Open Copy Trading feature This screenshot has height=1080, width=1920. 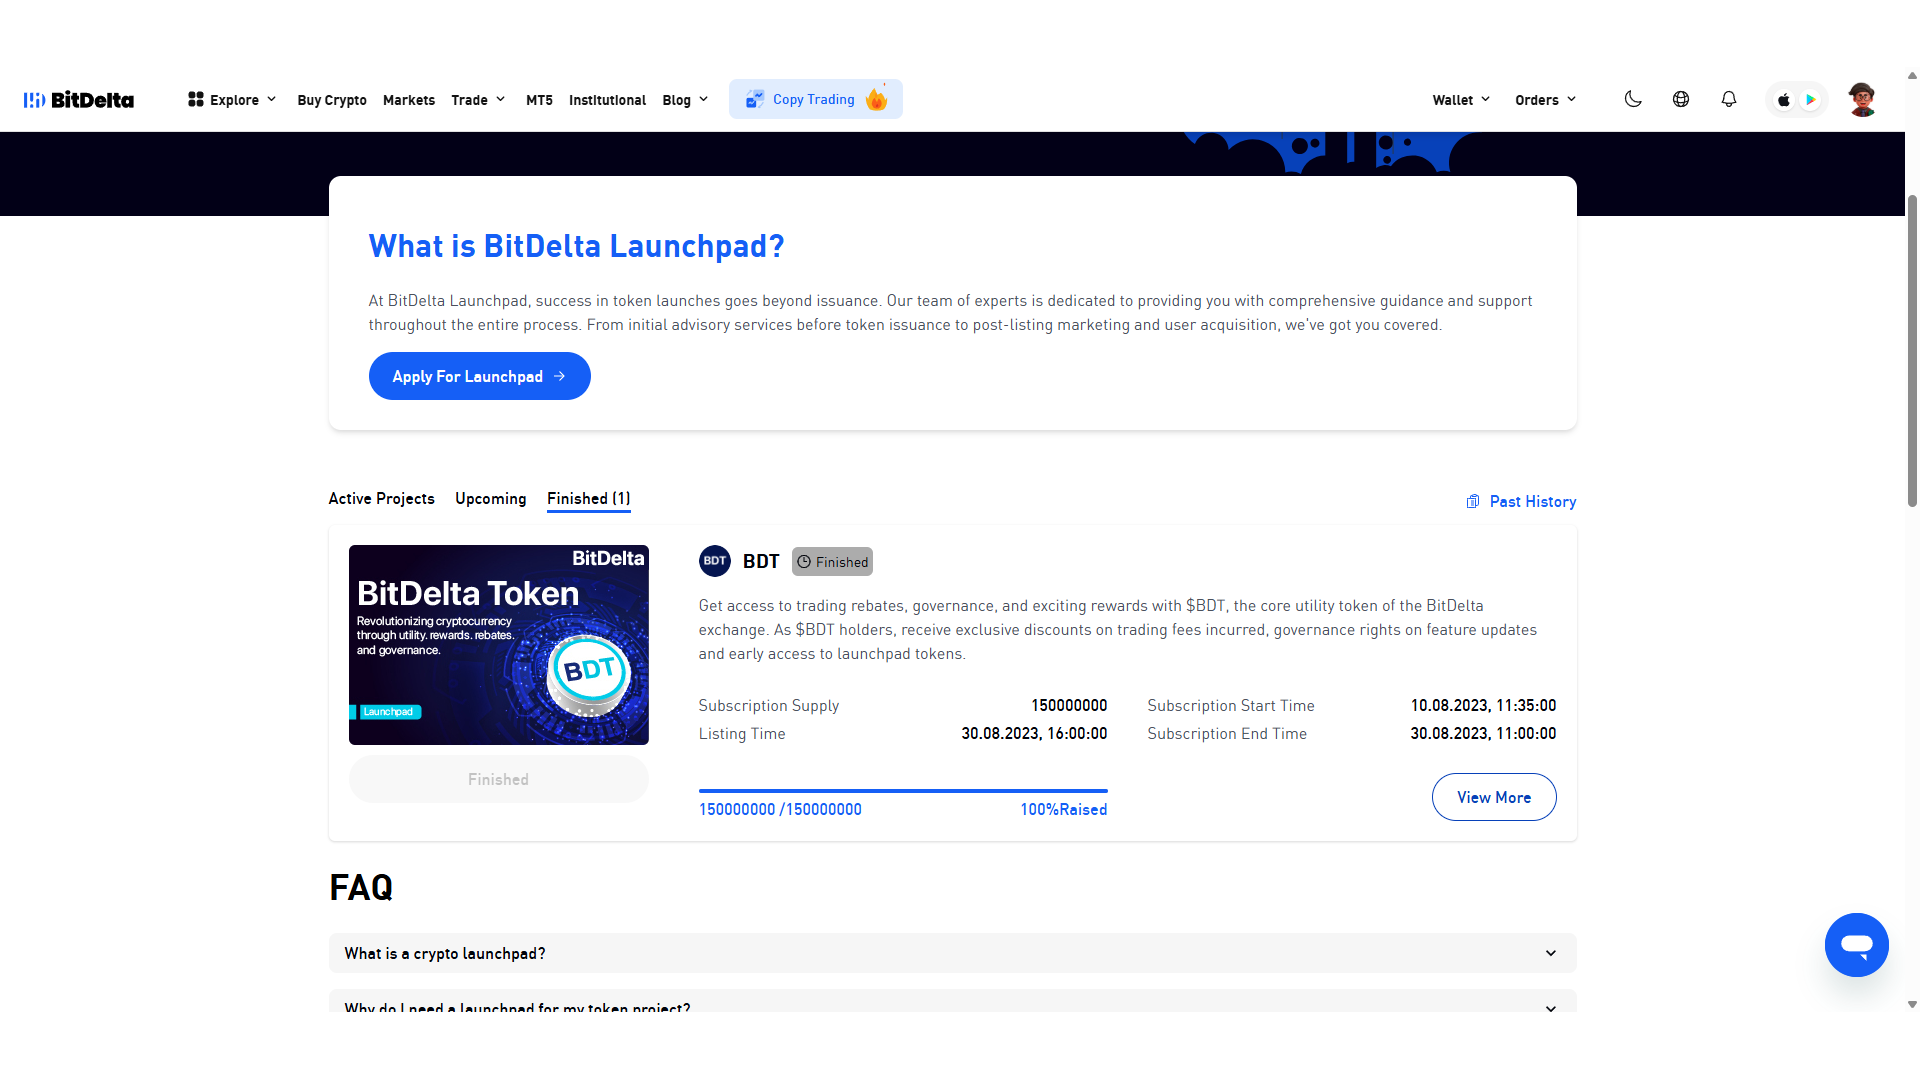[x=815, y=99]
